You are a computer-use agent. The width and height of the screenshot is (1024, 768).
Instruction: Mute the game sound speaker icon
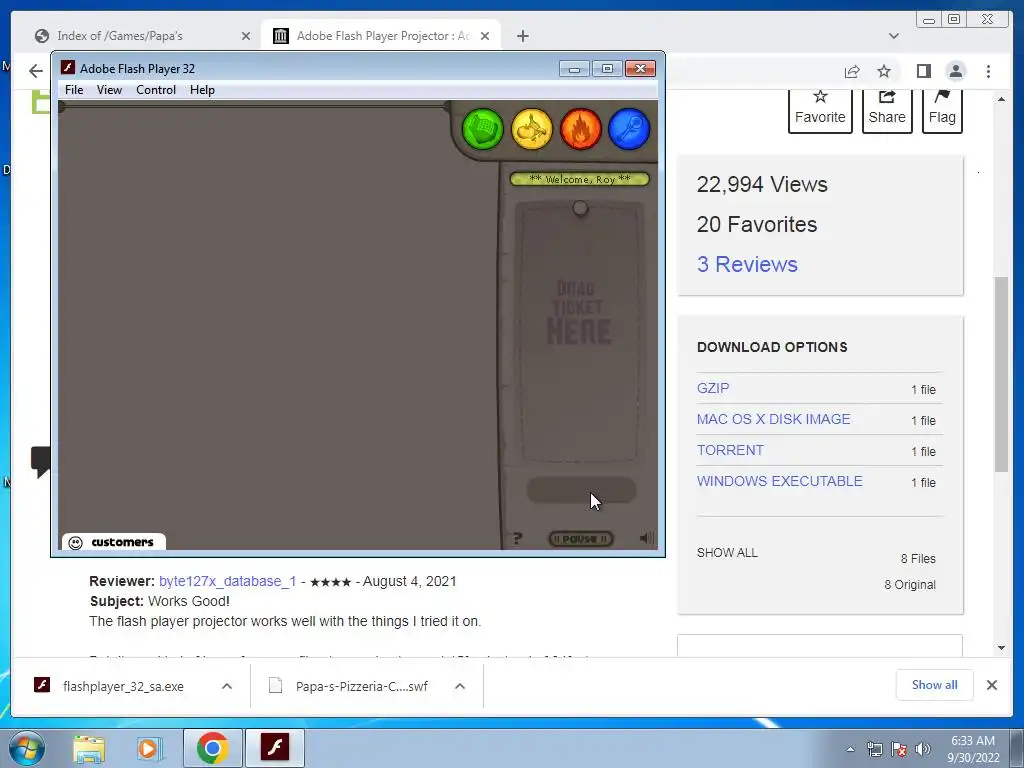coord(647,538)
